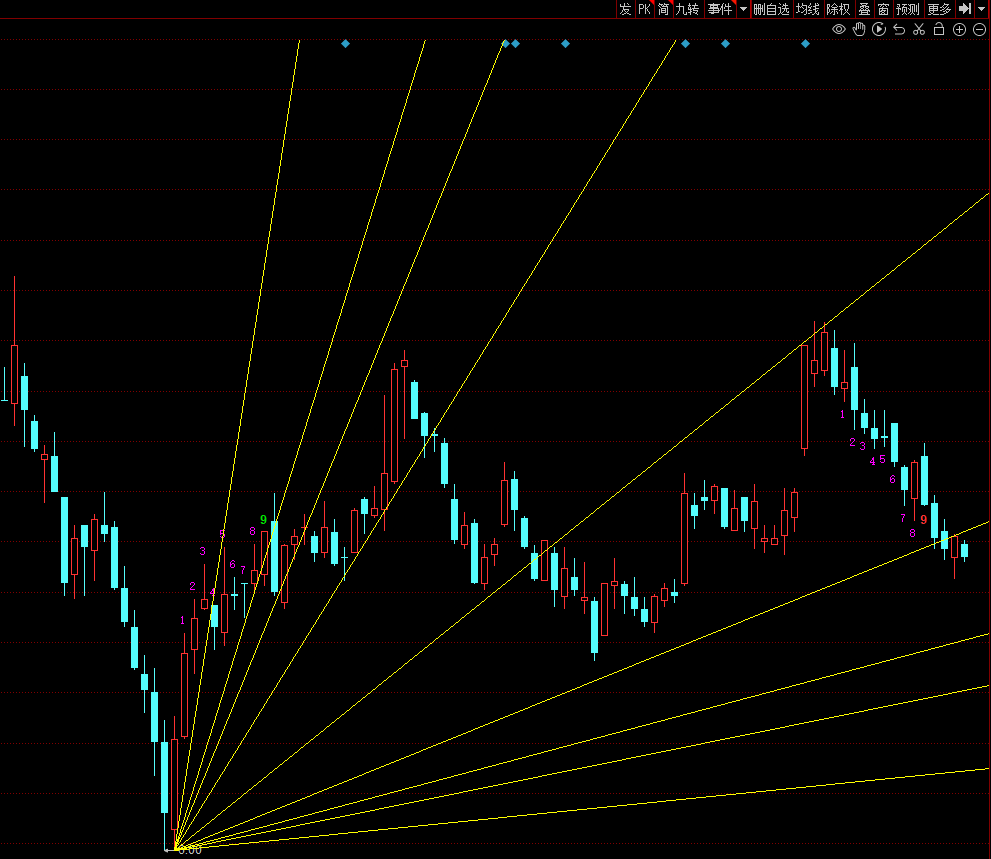
Task: Select the scissors cut tool
Action: [919, 29]
